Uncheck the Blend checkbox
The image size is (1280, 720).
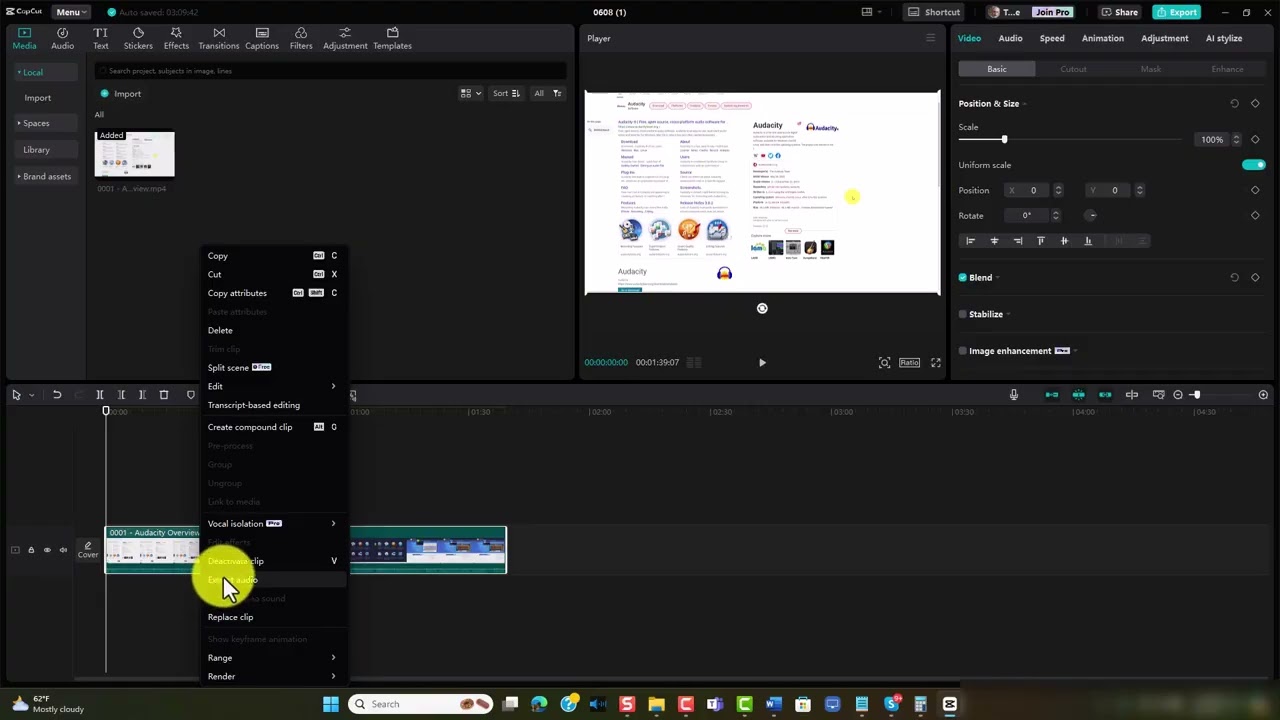[x=963, y=278]
